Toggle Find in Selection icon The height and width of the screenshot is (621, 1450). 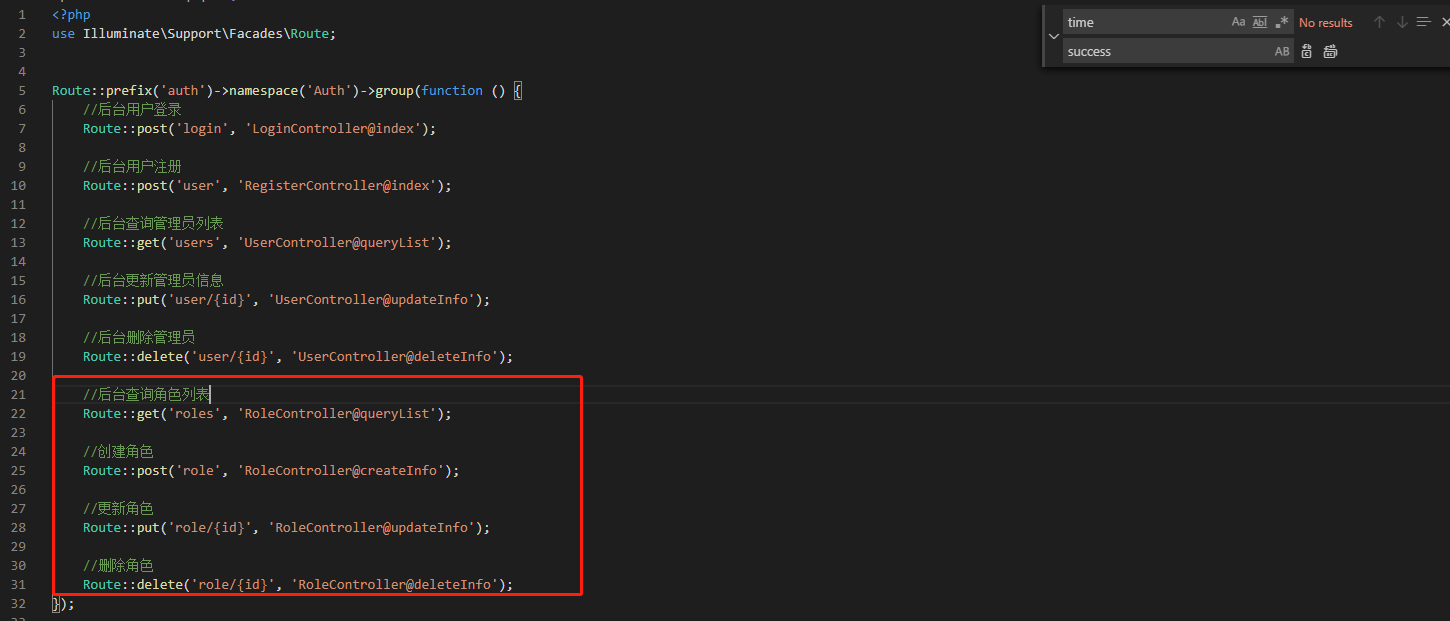pyautogui.click(x=1424, y=22)
